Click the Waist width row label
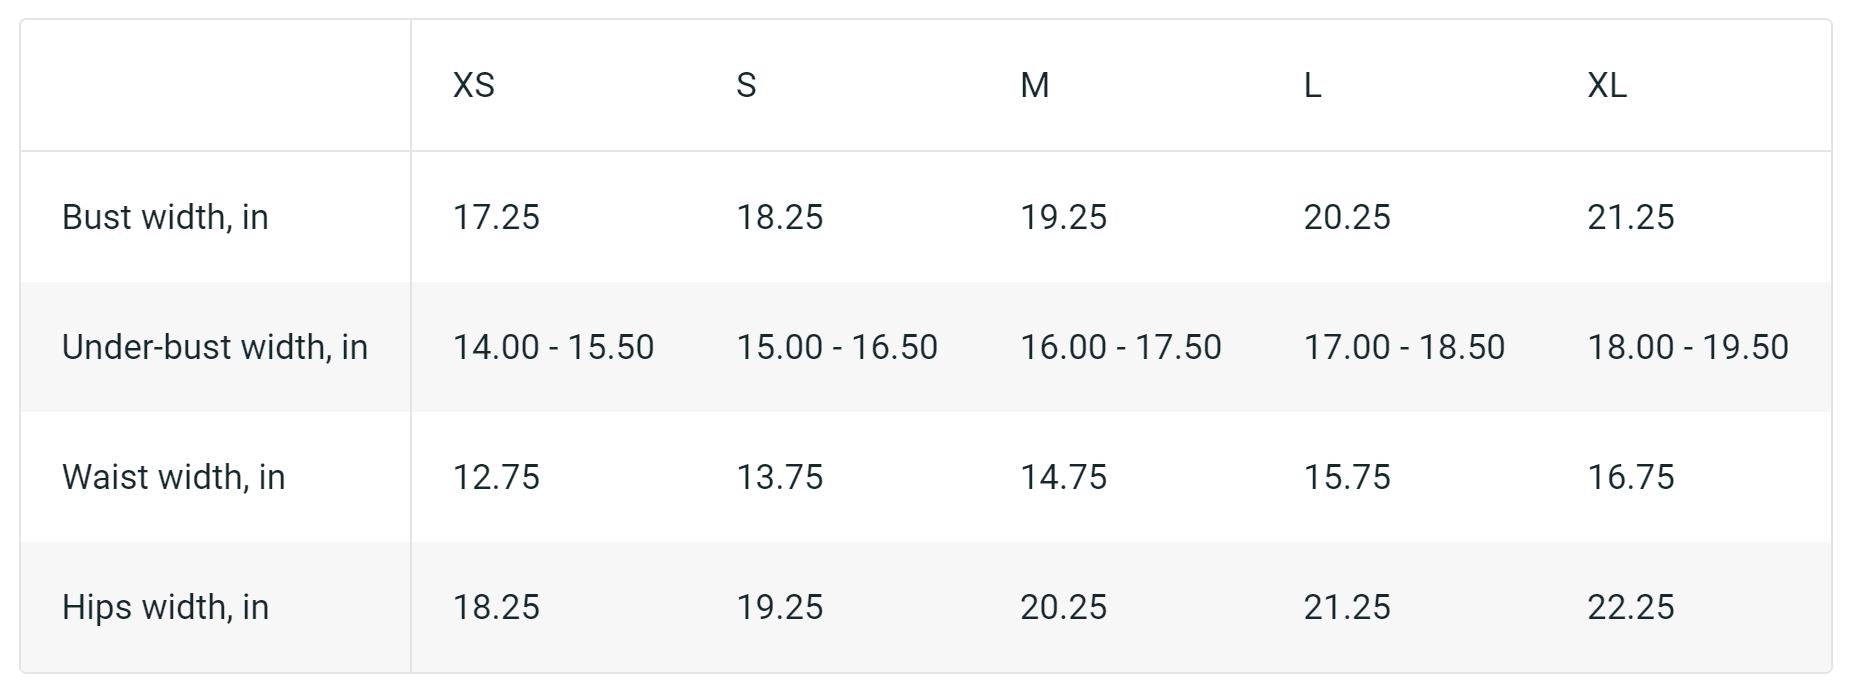This screenshot has height=689, width=1850. pyautogui.click(x=174, y=477)
